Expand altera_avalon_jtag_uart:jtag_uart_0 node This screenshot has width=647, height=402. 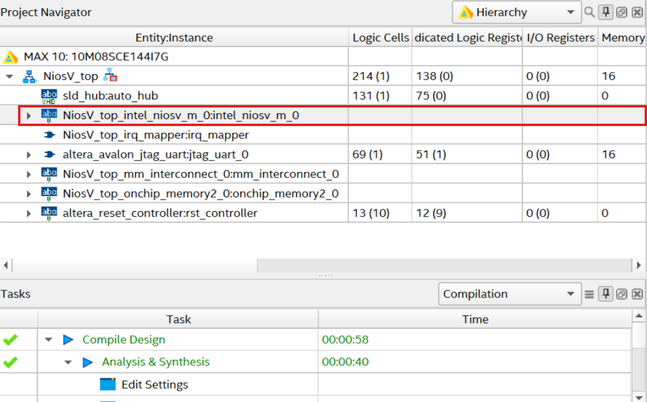coord(28,154)
